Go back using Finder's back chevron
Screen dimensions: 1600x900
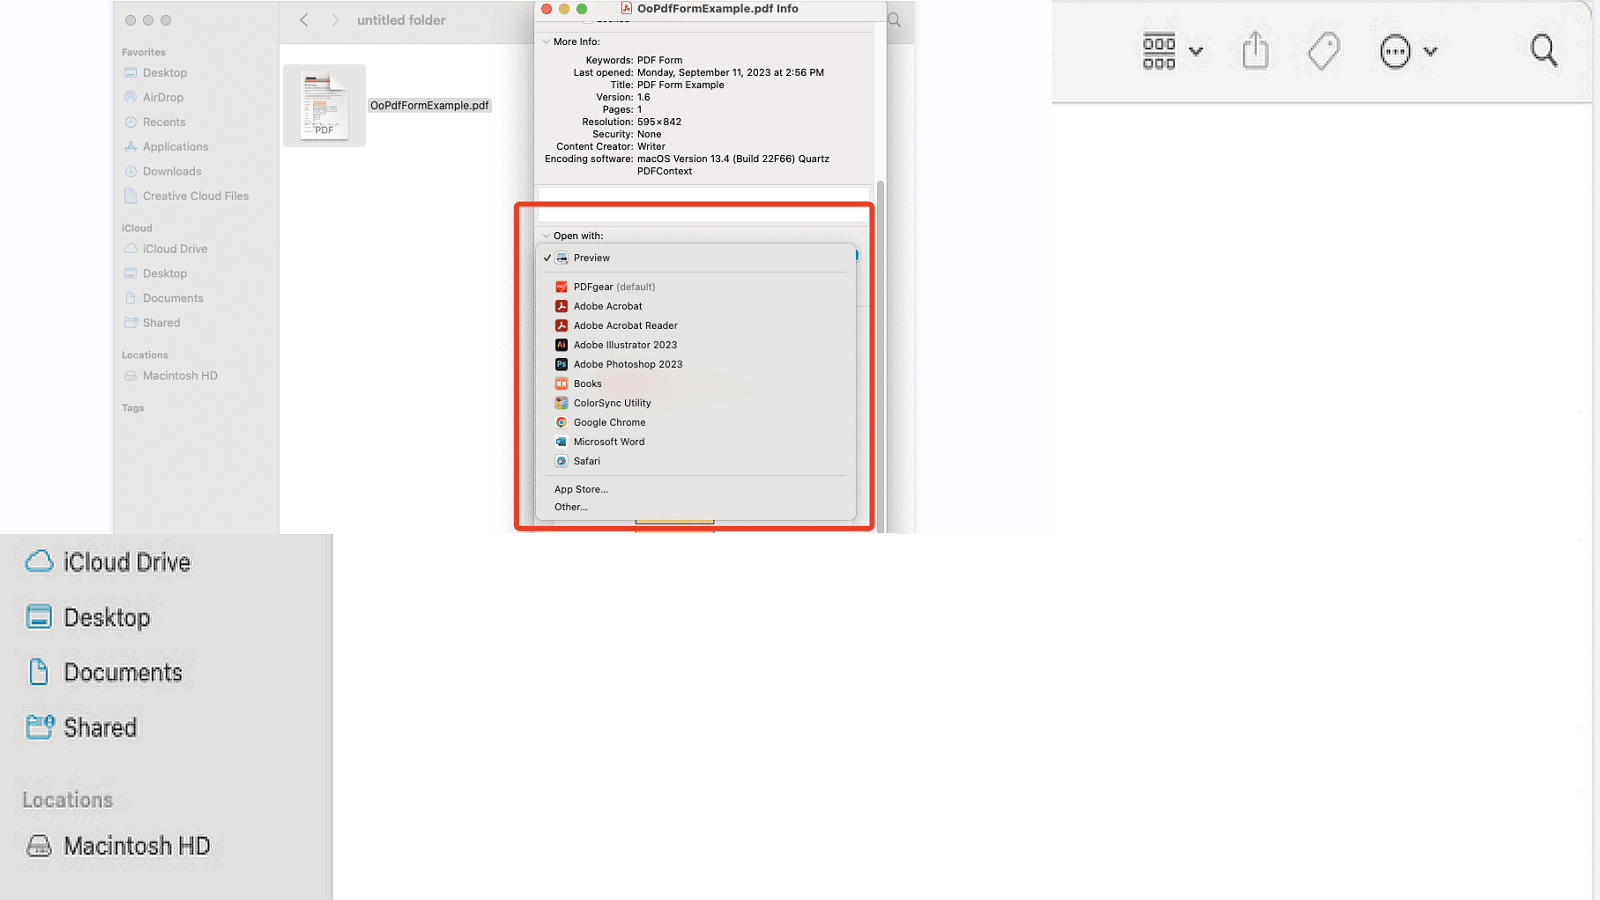click(304, 20)
